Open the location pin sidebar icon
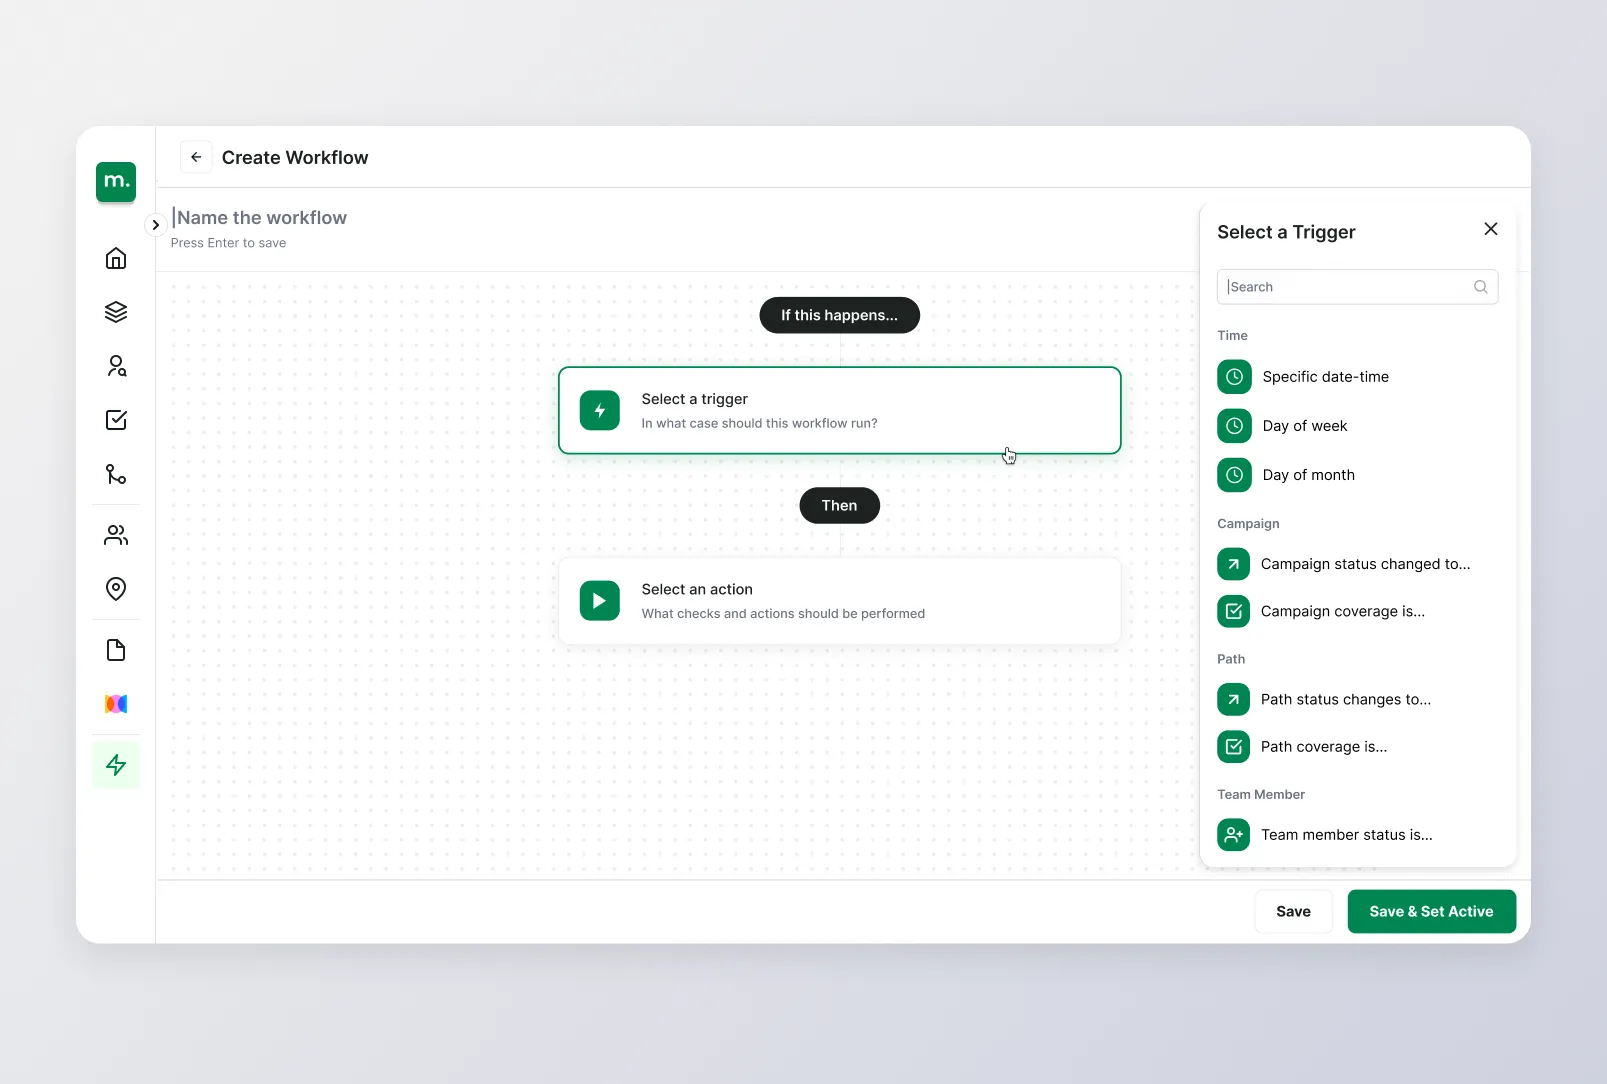The image size is (1607, 1084). point(116,589)
